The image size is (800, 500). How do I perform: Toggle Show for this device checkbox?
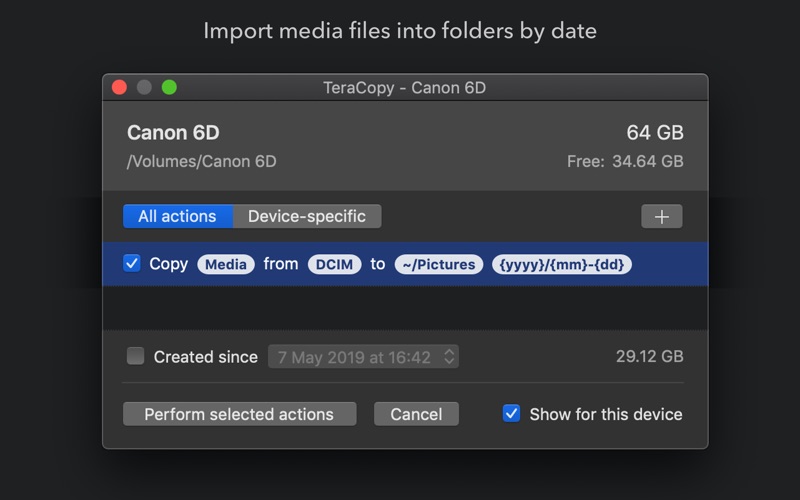(511, 413)
